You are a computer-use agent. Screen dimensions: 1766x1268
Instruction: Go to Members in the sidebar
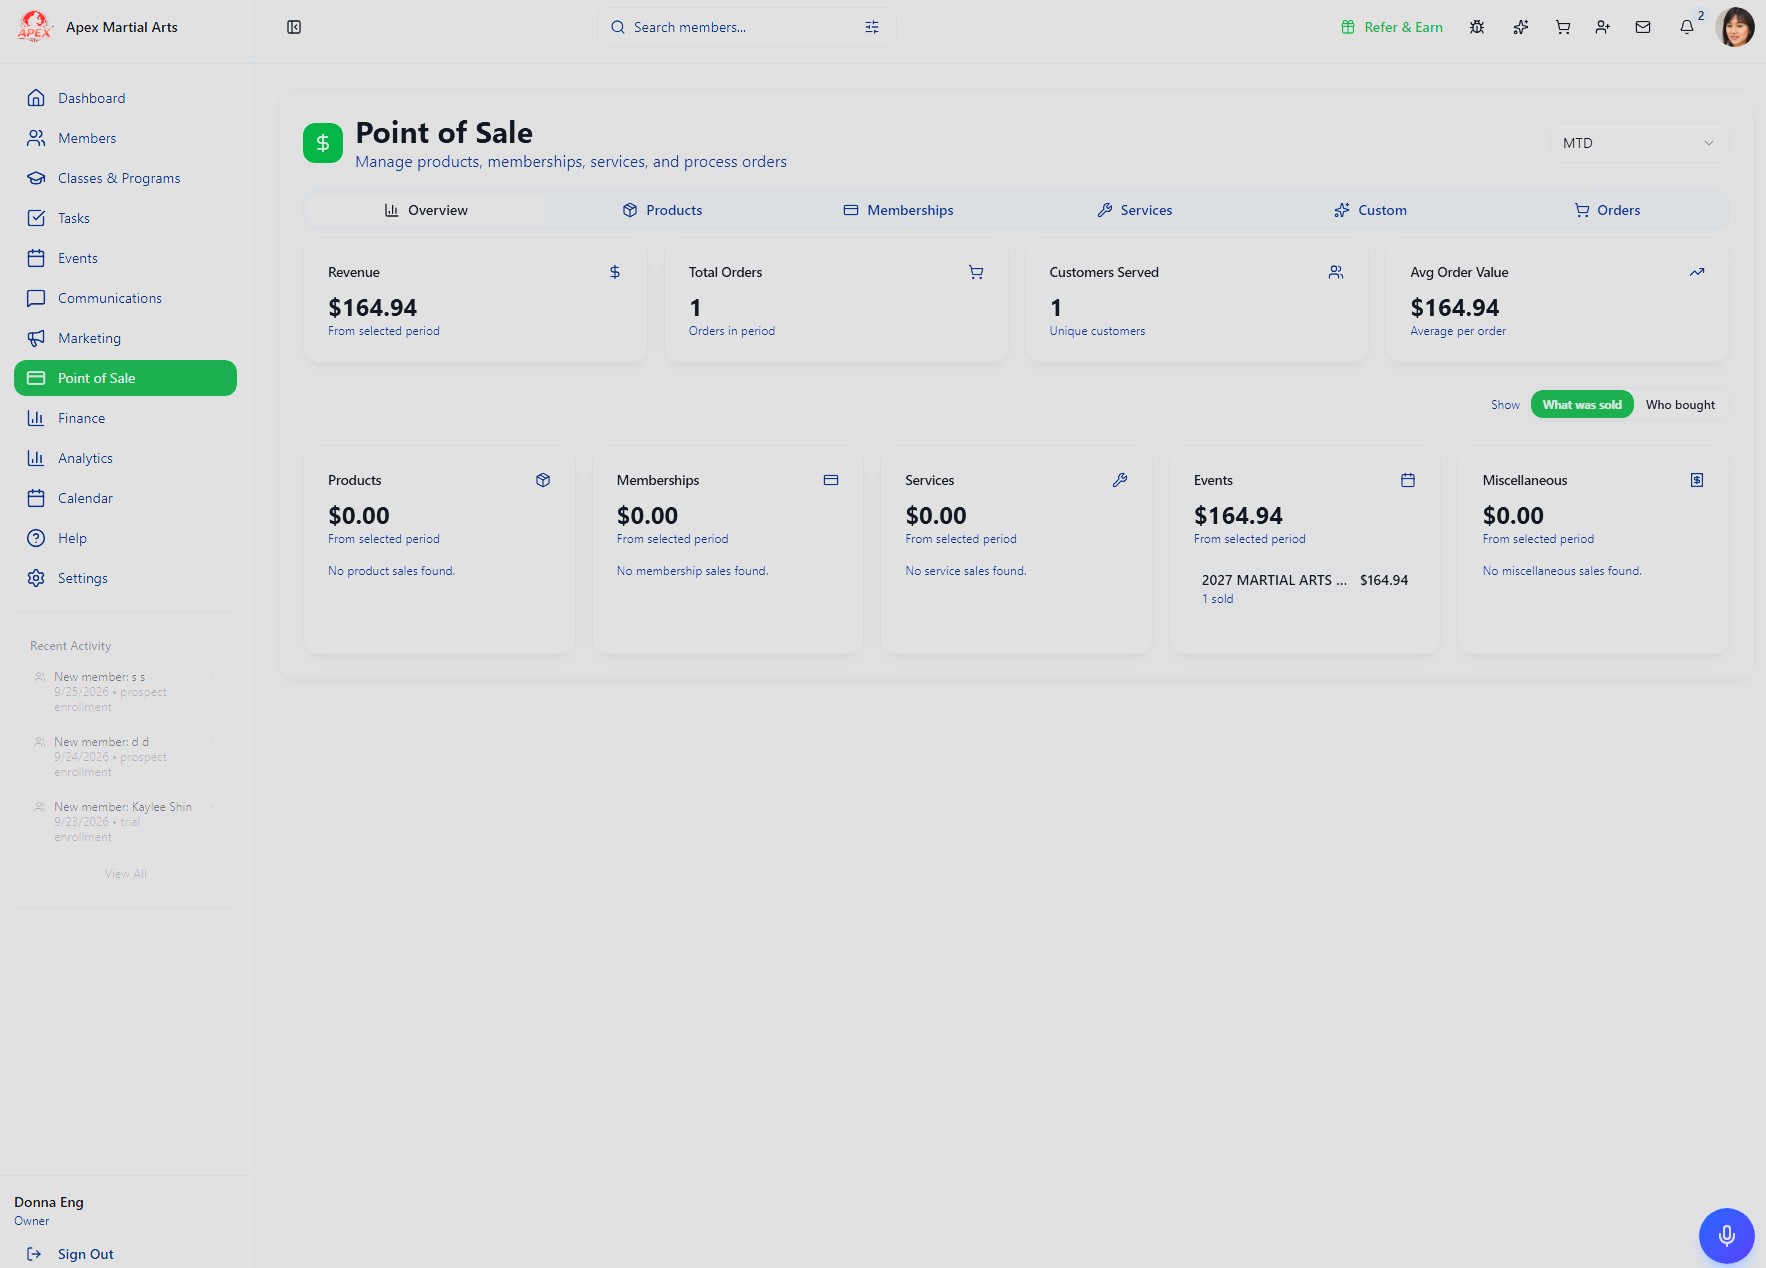[125, 138]
